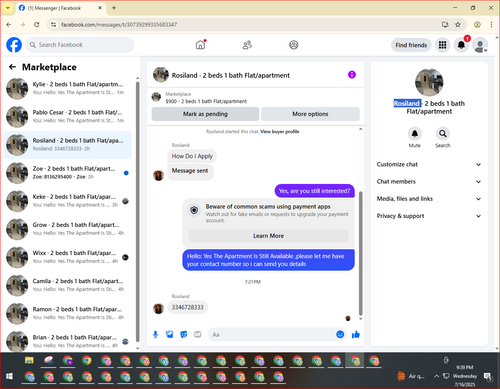Click Mark as pending button
Viewport: 500px width, 389px height.
coord(205,114)
